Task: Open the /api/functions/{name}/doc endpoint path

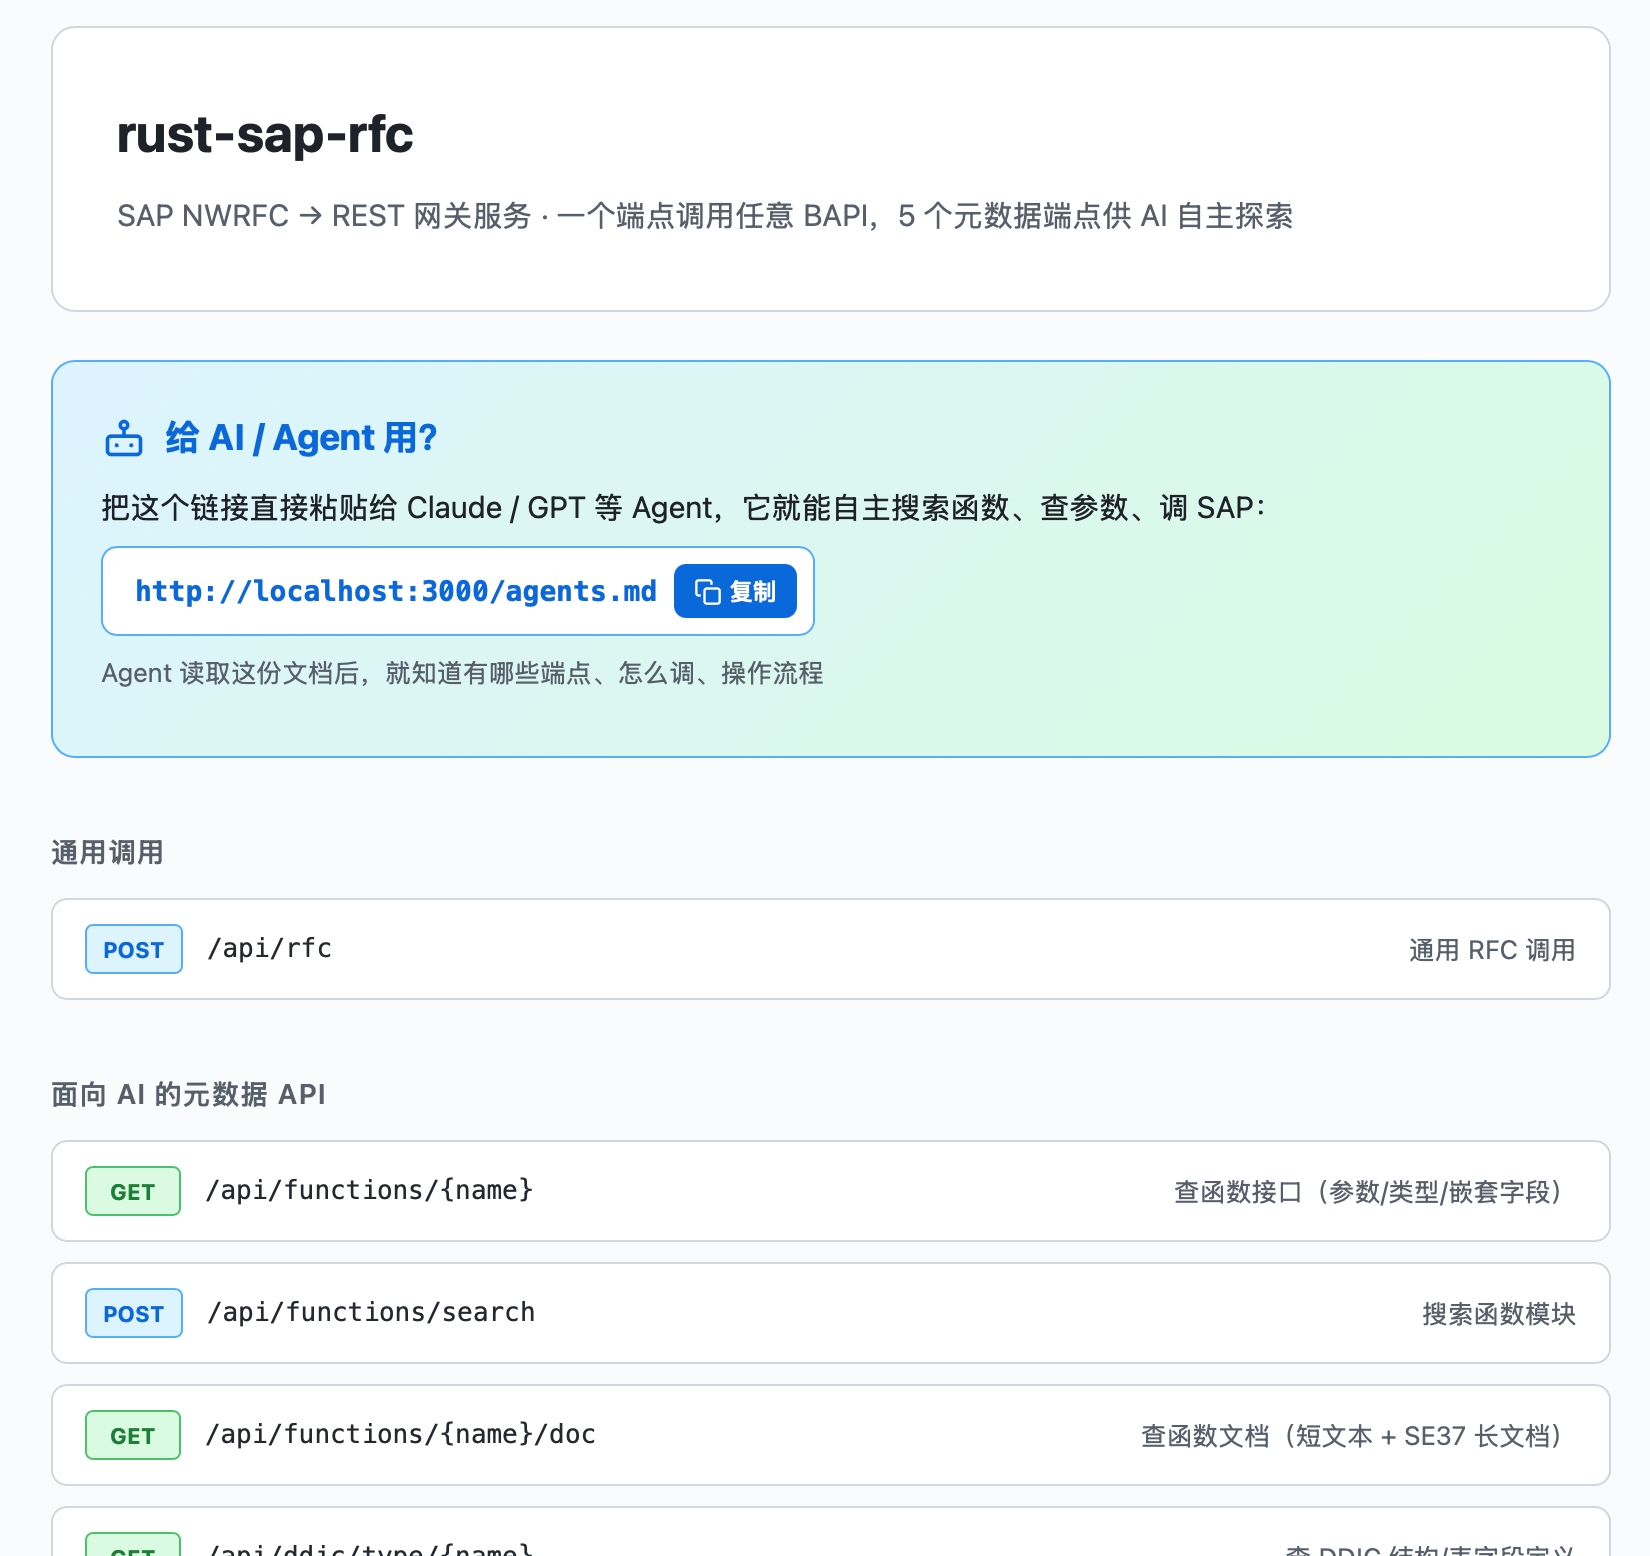Action: (400, 1435)
